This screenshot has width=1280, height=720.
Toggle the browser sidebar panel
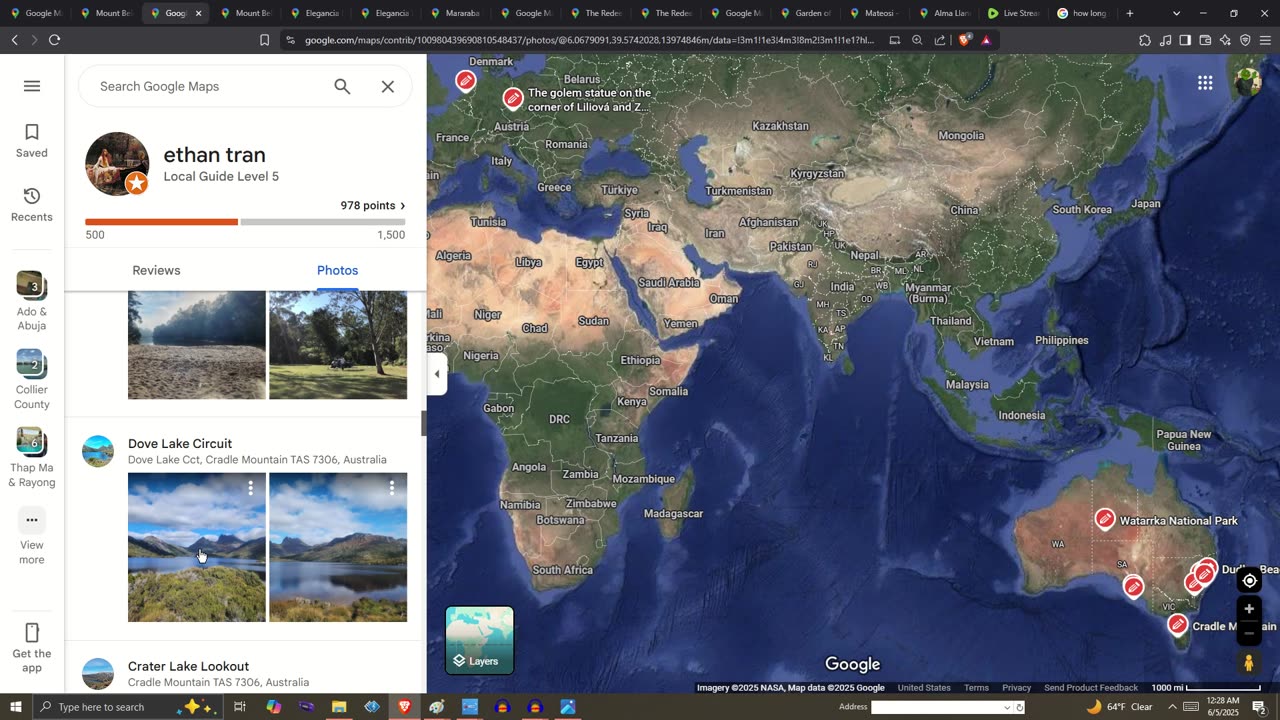(1185, 40)
